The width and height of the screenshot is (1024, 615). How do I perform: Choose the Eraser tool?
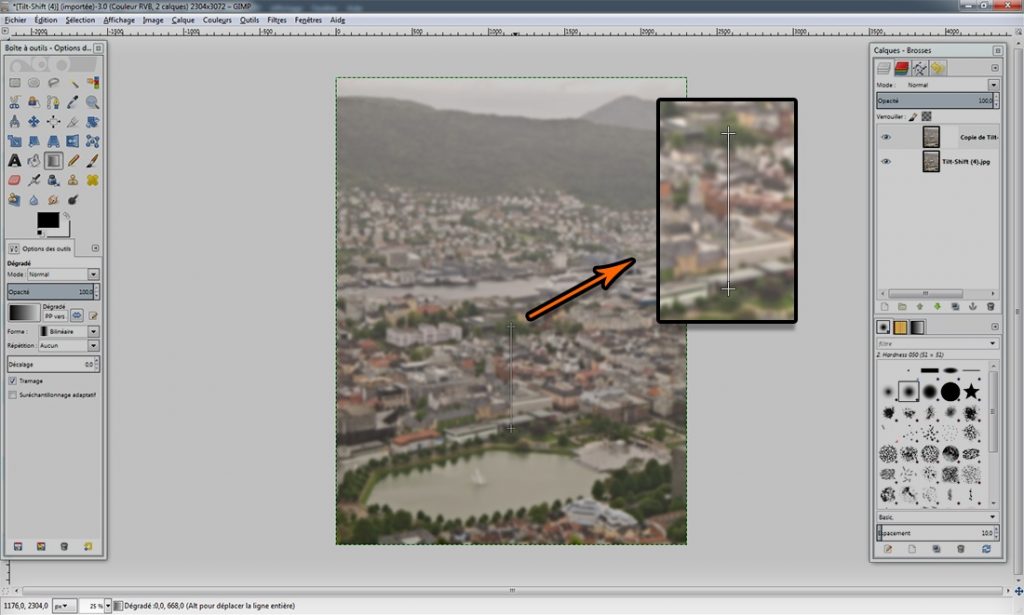click(x=14, y=180)
